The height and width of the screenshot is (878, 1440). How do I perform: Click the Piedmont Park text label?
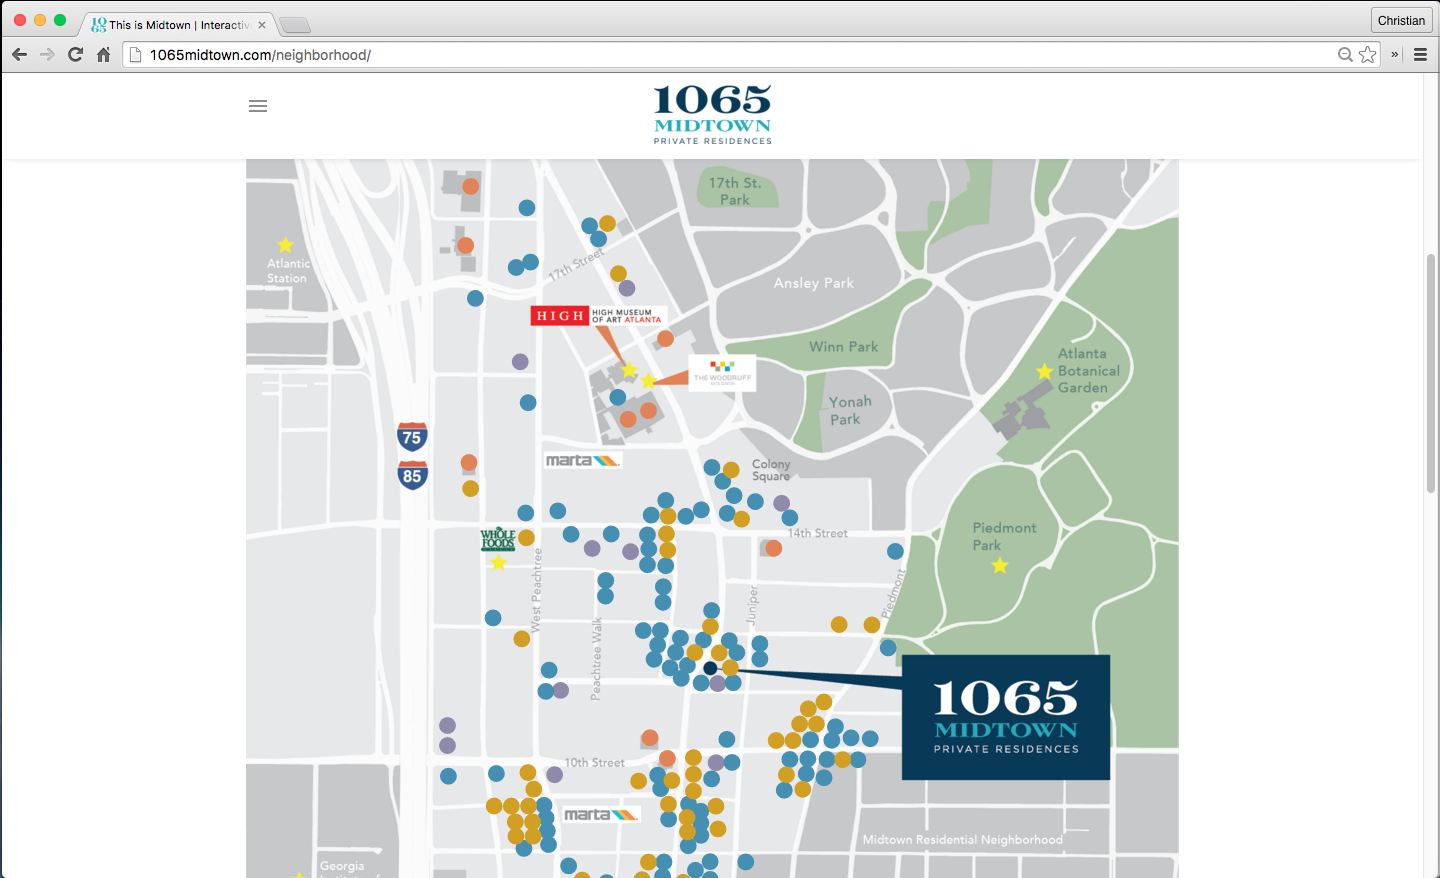[x=1004, y=536]
